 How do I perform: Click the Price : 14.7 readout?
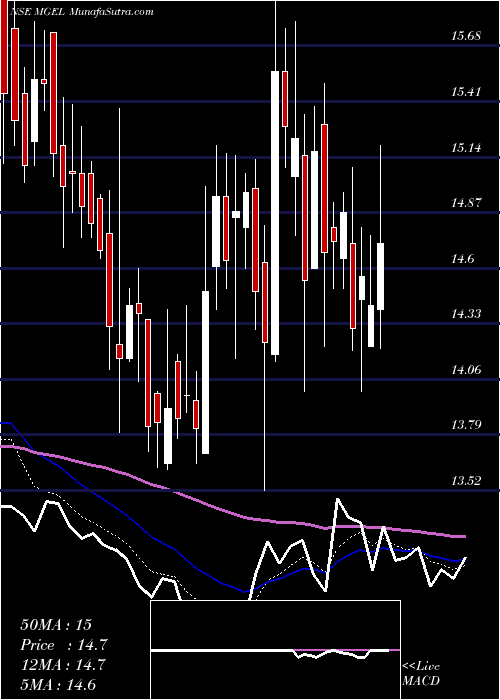[x=64, y=645]
